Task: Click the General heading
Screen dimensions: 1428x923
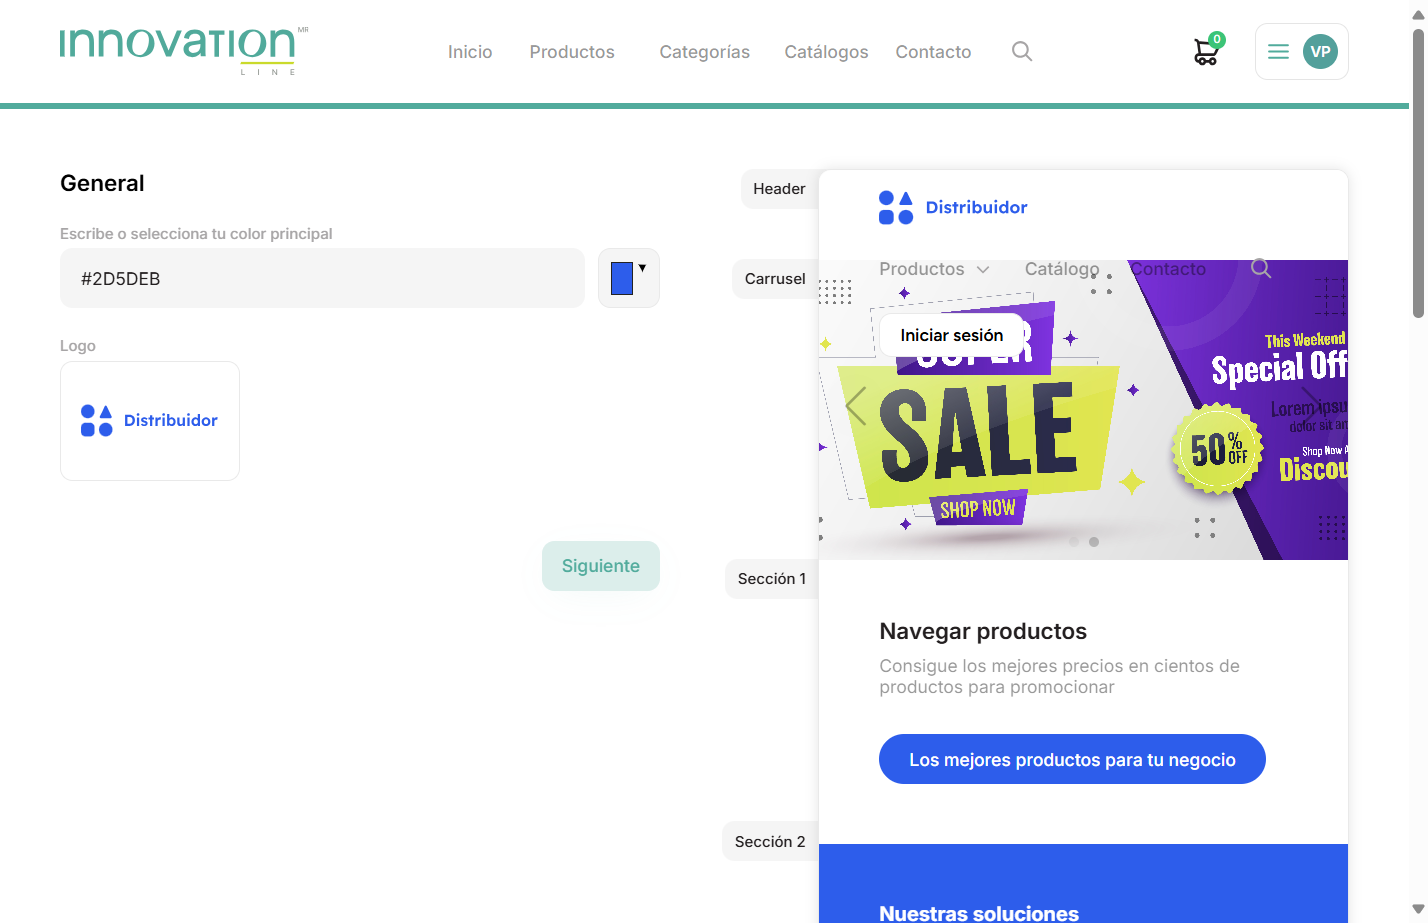Action: tap(102, 183)
